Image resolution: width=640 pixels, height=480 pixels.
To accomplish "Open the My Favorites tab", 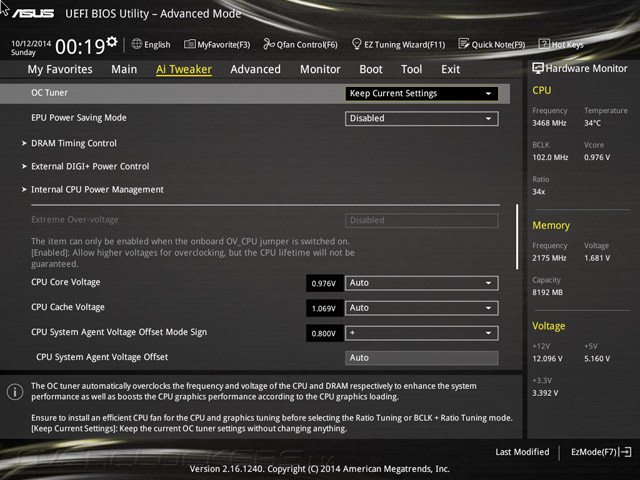I will click(60, 69).
